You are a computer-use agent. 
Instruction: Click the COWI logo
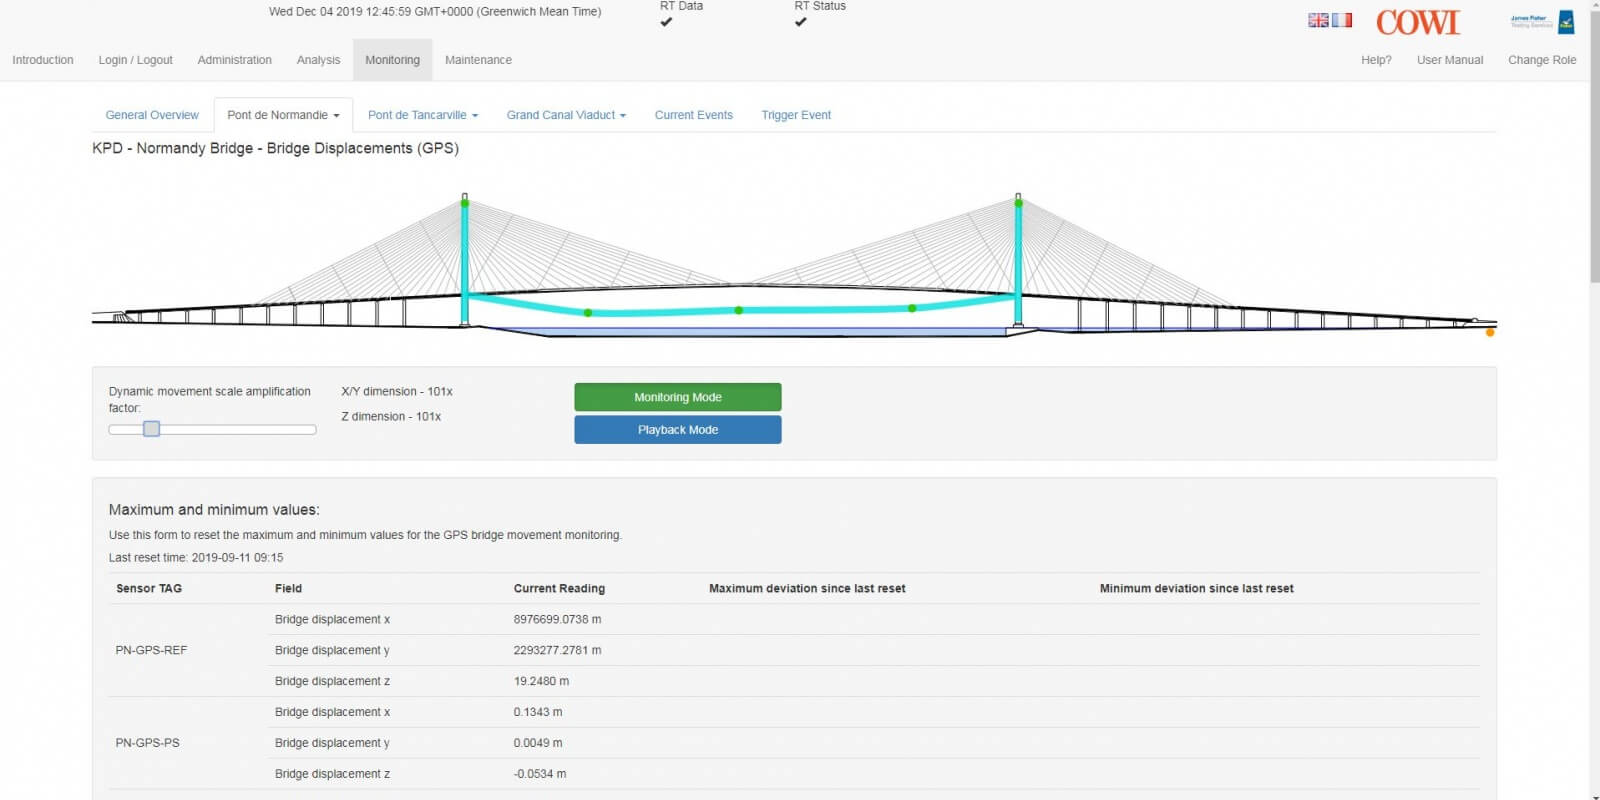[1417, 22]
